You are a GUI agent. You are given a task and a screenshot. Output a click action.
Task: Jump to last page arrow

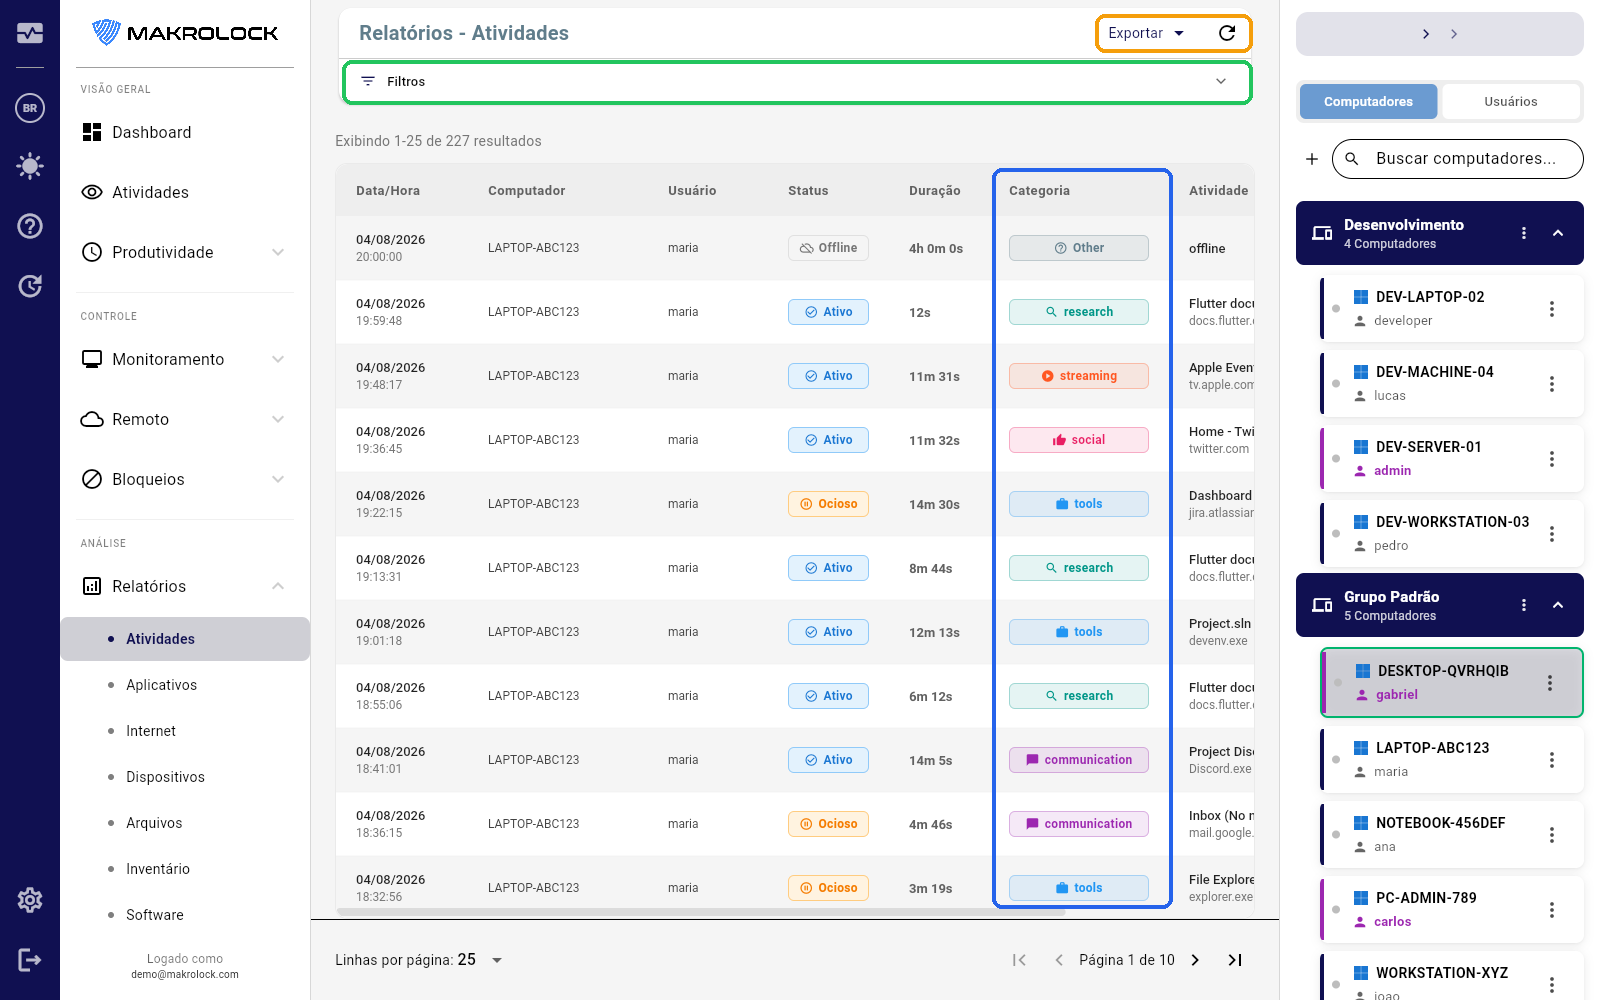[x=1235, y=960]
